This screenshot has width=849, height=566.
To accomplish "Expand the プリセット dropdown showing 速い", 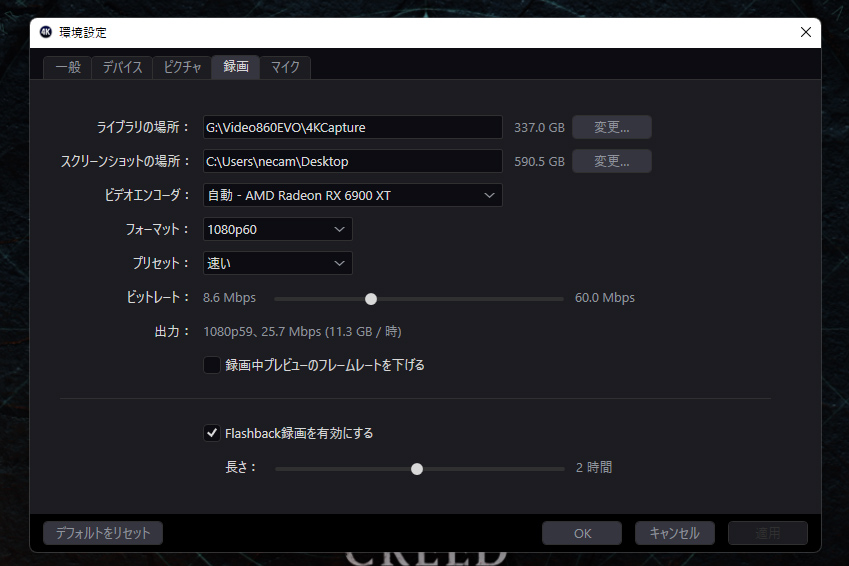I will tap(278, 263).
